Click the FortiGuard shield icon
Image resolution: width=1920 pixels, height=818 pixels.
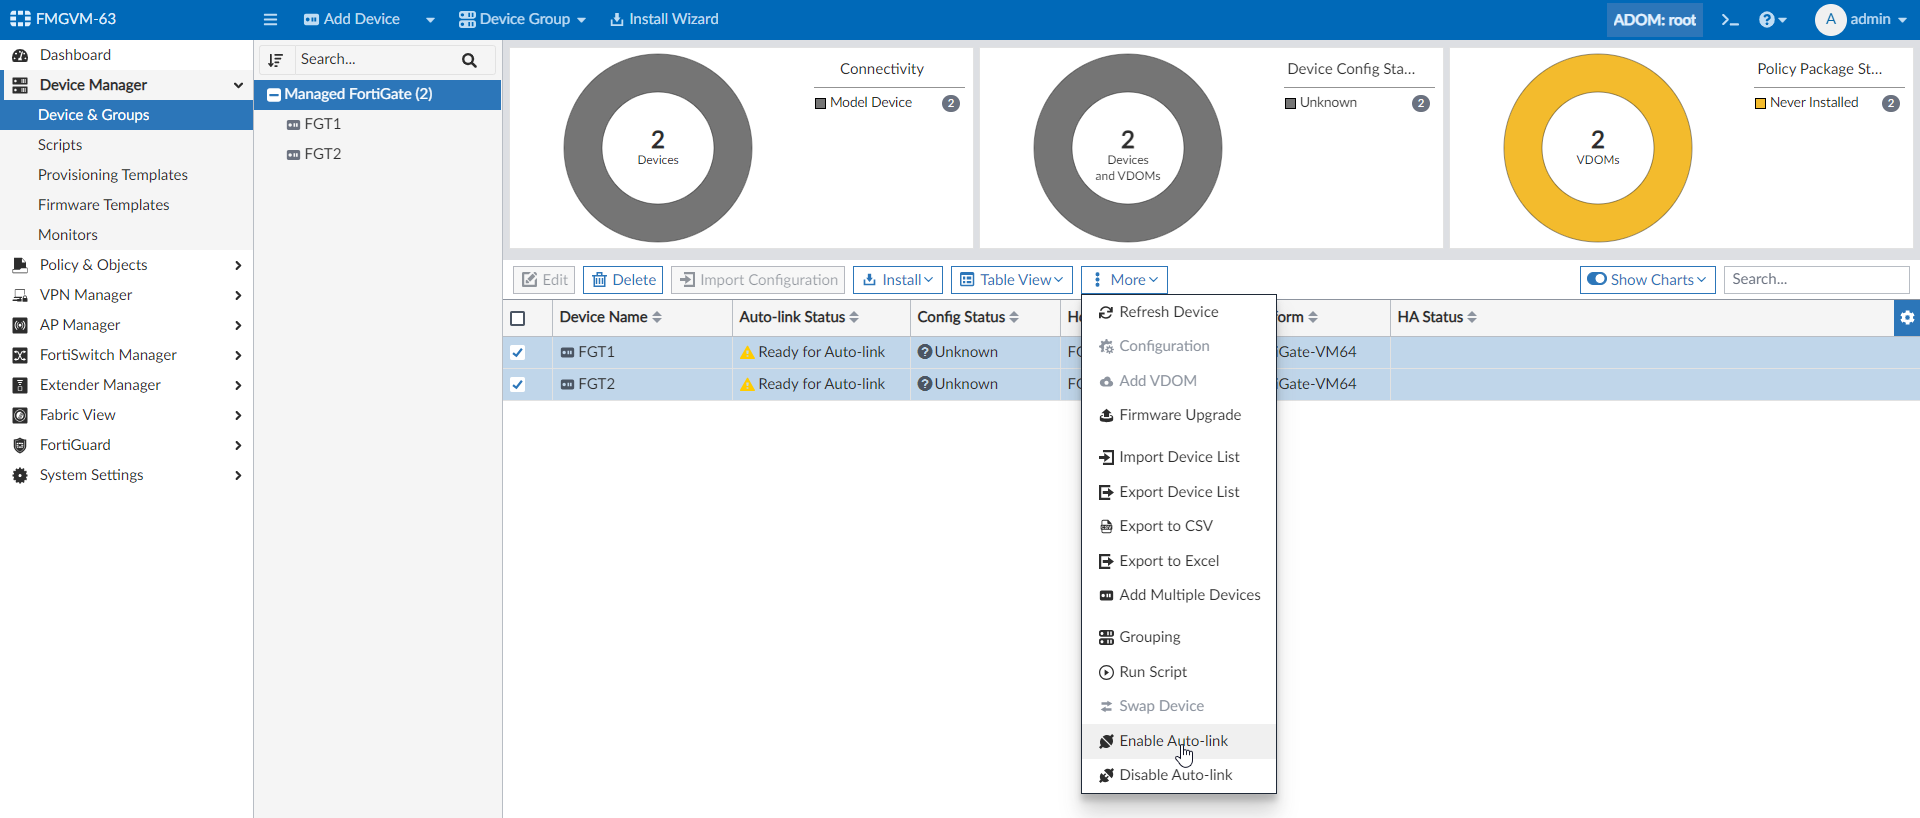(20, 445)
